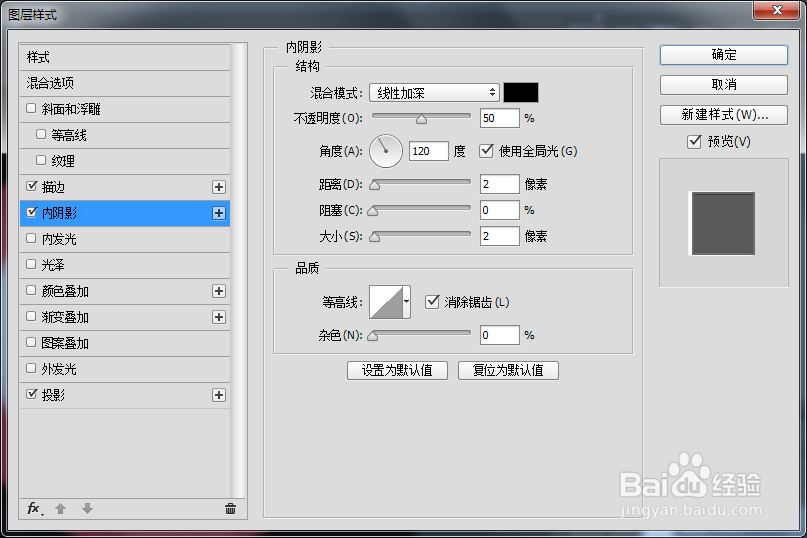Uncheck the 内阴影 checkbox
This screenshot has height=538, width=807.
[x=31, y=212]
